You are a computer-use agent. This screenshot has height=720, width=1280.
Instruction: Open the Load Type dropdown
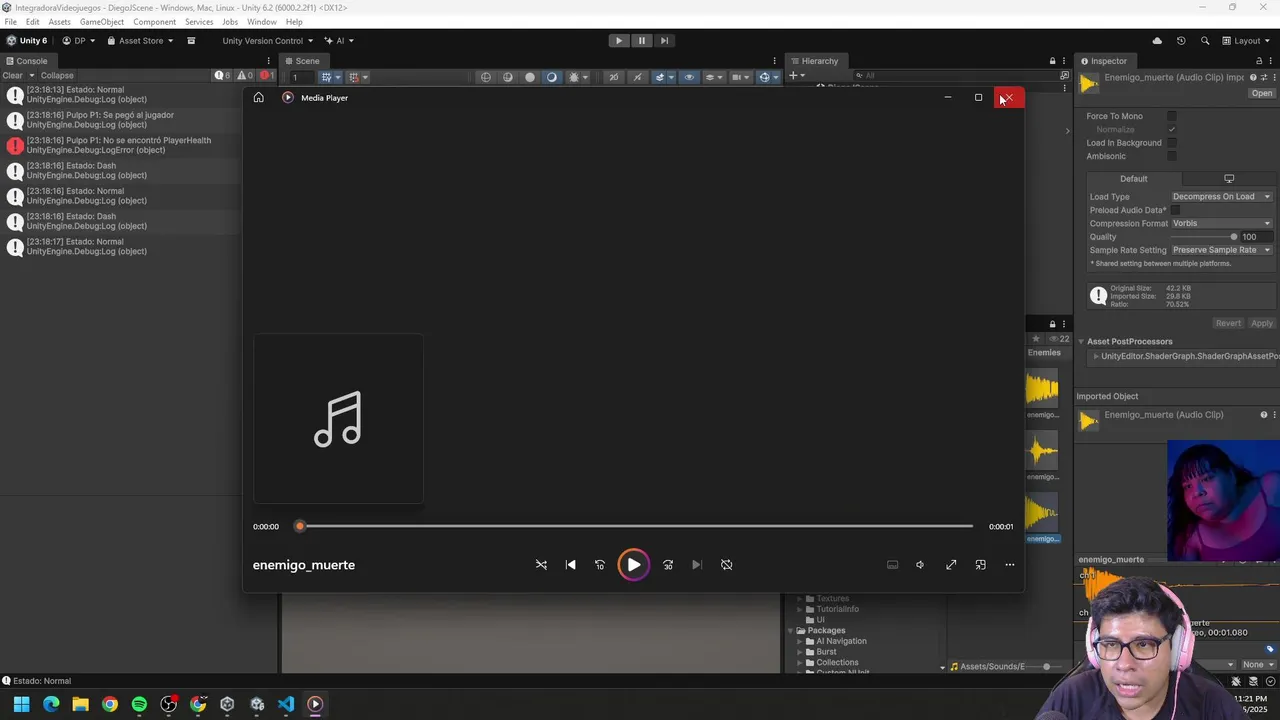point(1221,197)
